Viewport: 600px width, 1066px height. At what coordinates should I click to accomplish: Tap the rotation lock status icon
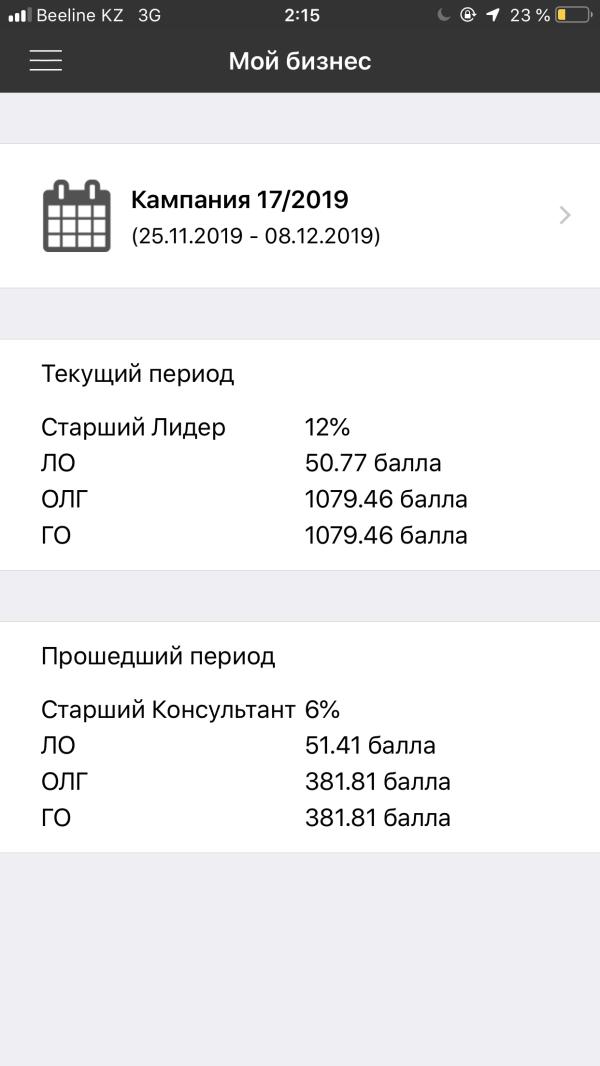point(468,15)
